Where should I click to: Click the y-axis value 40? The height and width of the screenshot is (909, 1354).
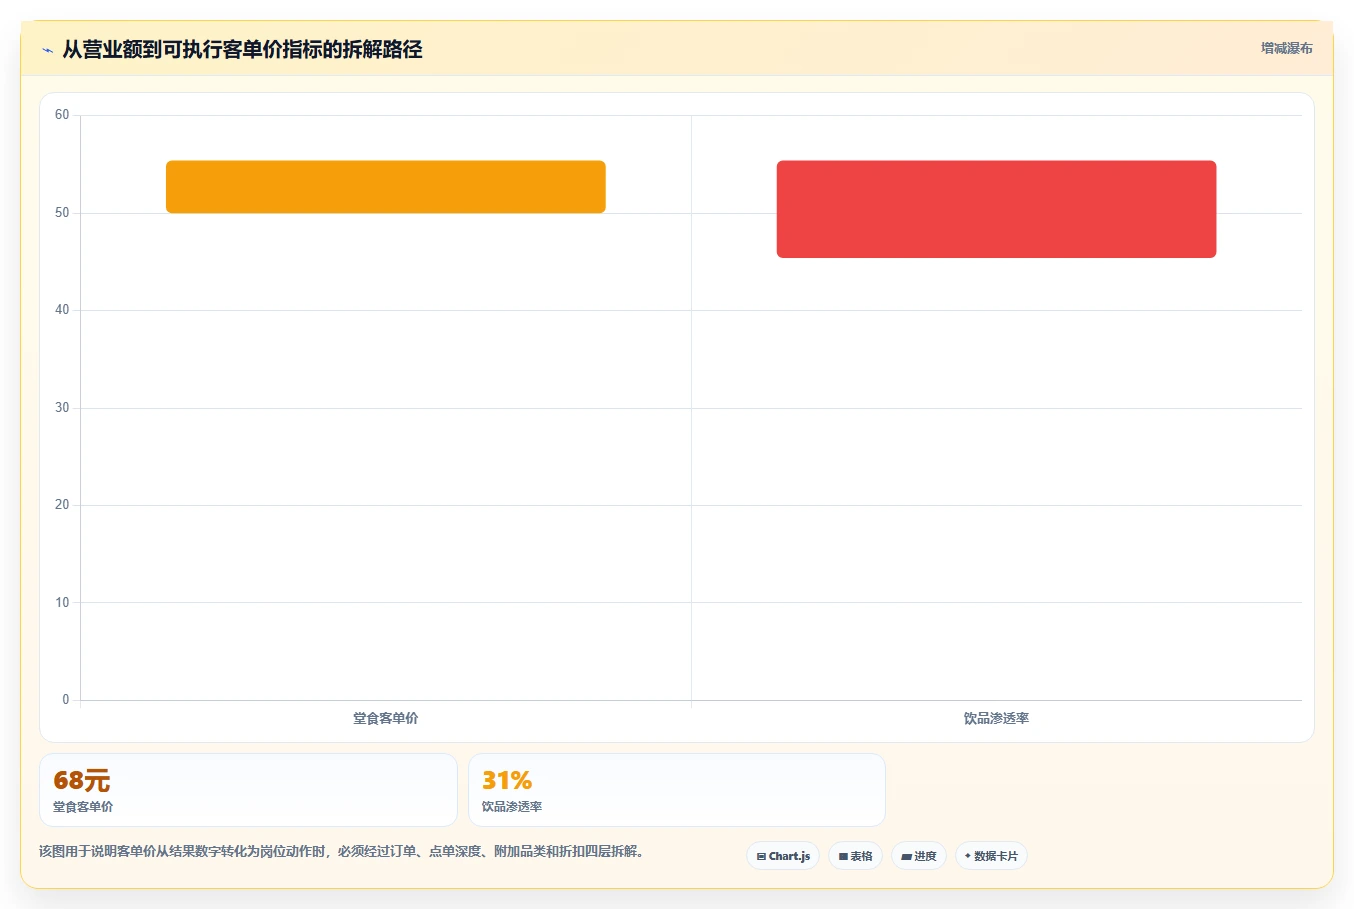[x=62, y=310]
